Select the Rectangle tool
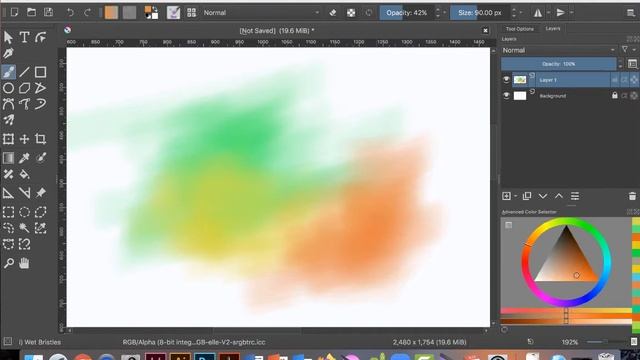Viewport: 640px width, 360px height. point(40,72)
